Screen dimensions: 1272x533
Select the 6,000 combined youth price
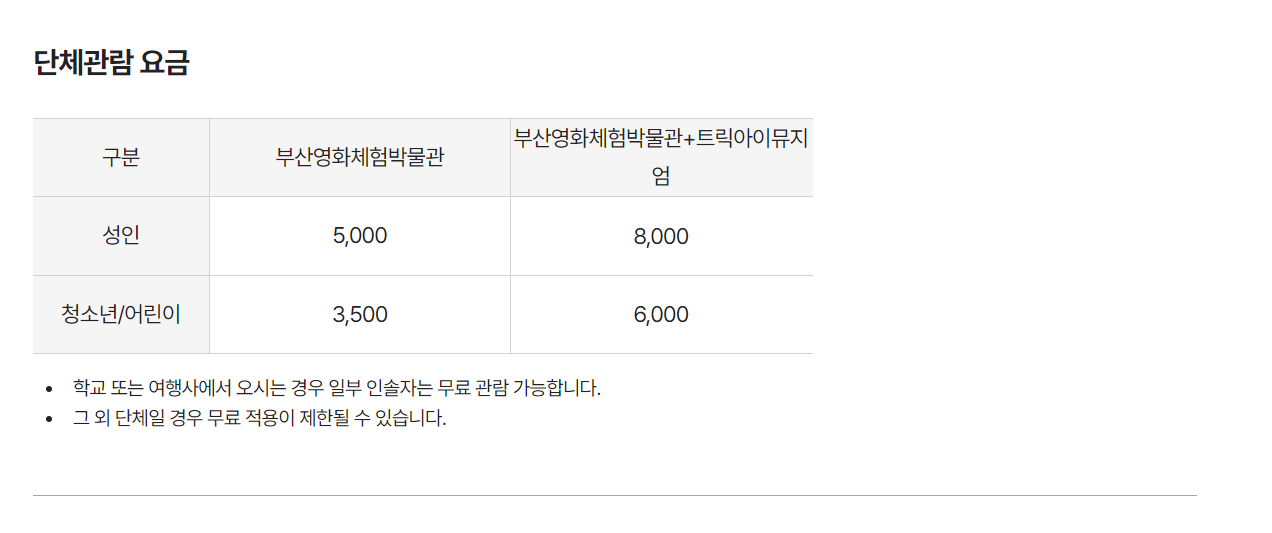click(x=661, y=315)
